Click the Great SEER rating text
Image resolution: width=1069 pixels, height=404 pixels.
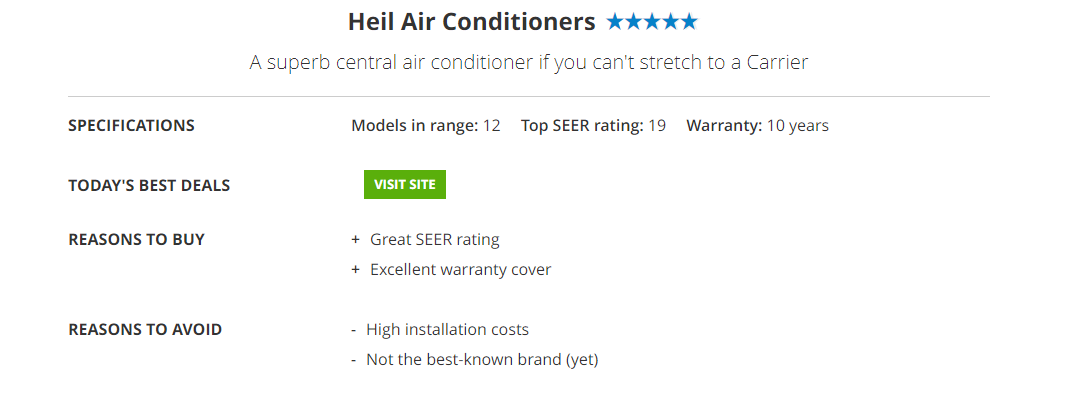pos(434,240)
